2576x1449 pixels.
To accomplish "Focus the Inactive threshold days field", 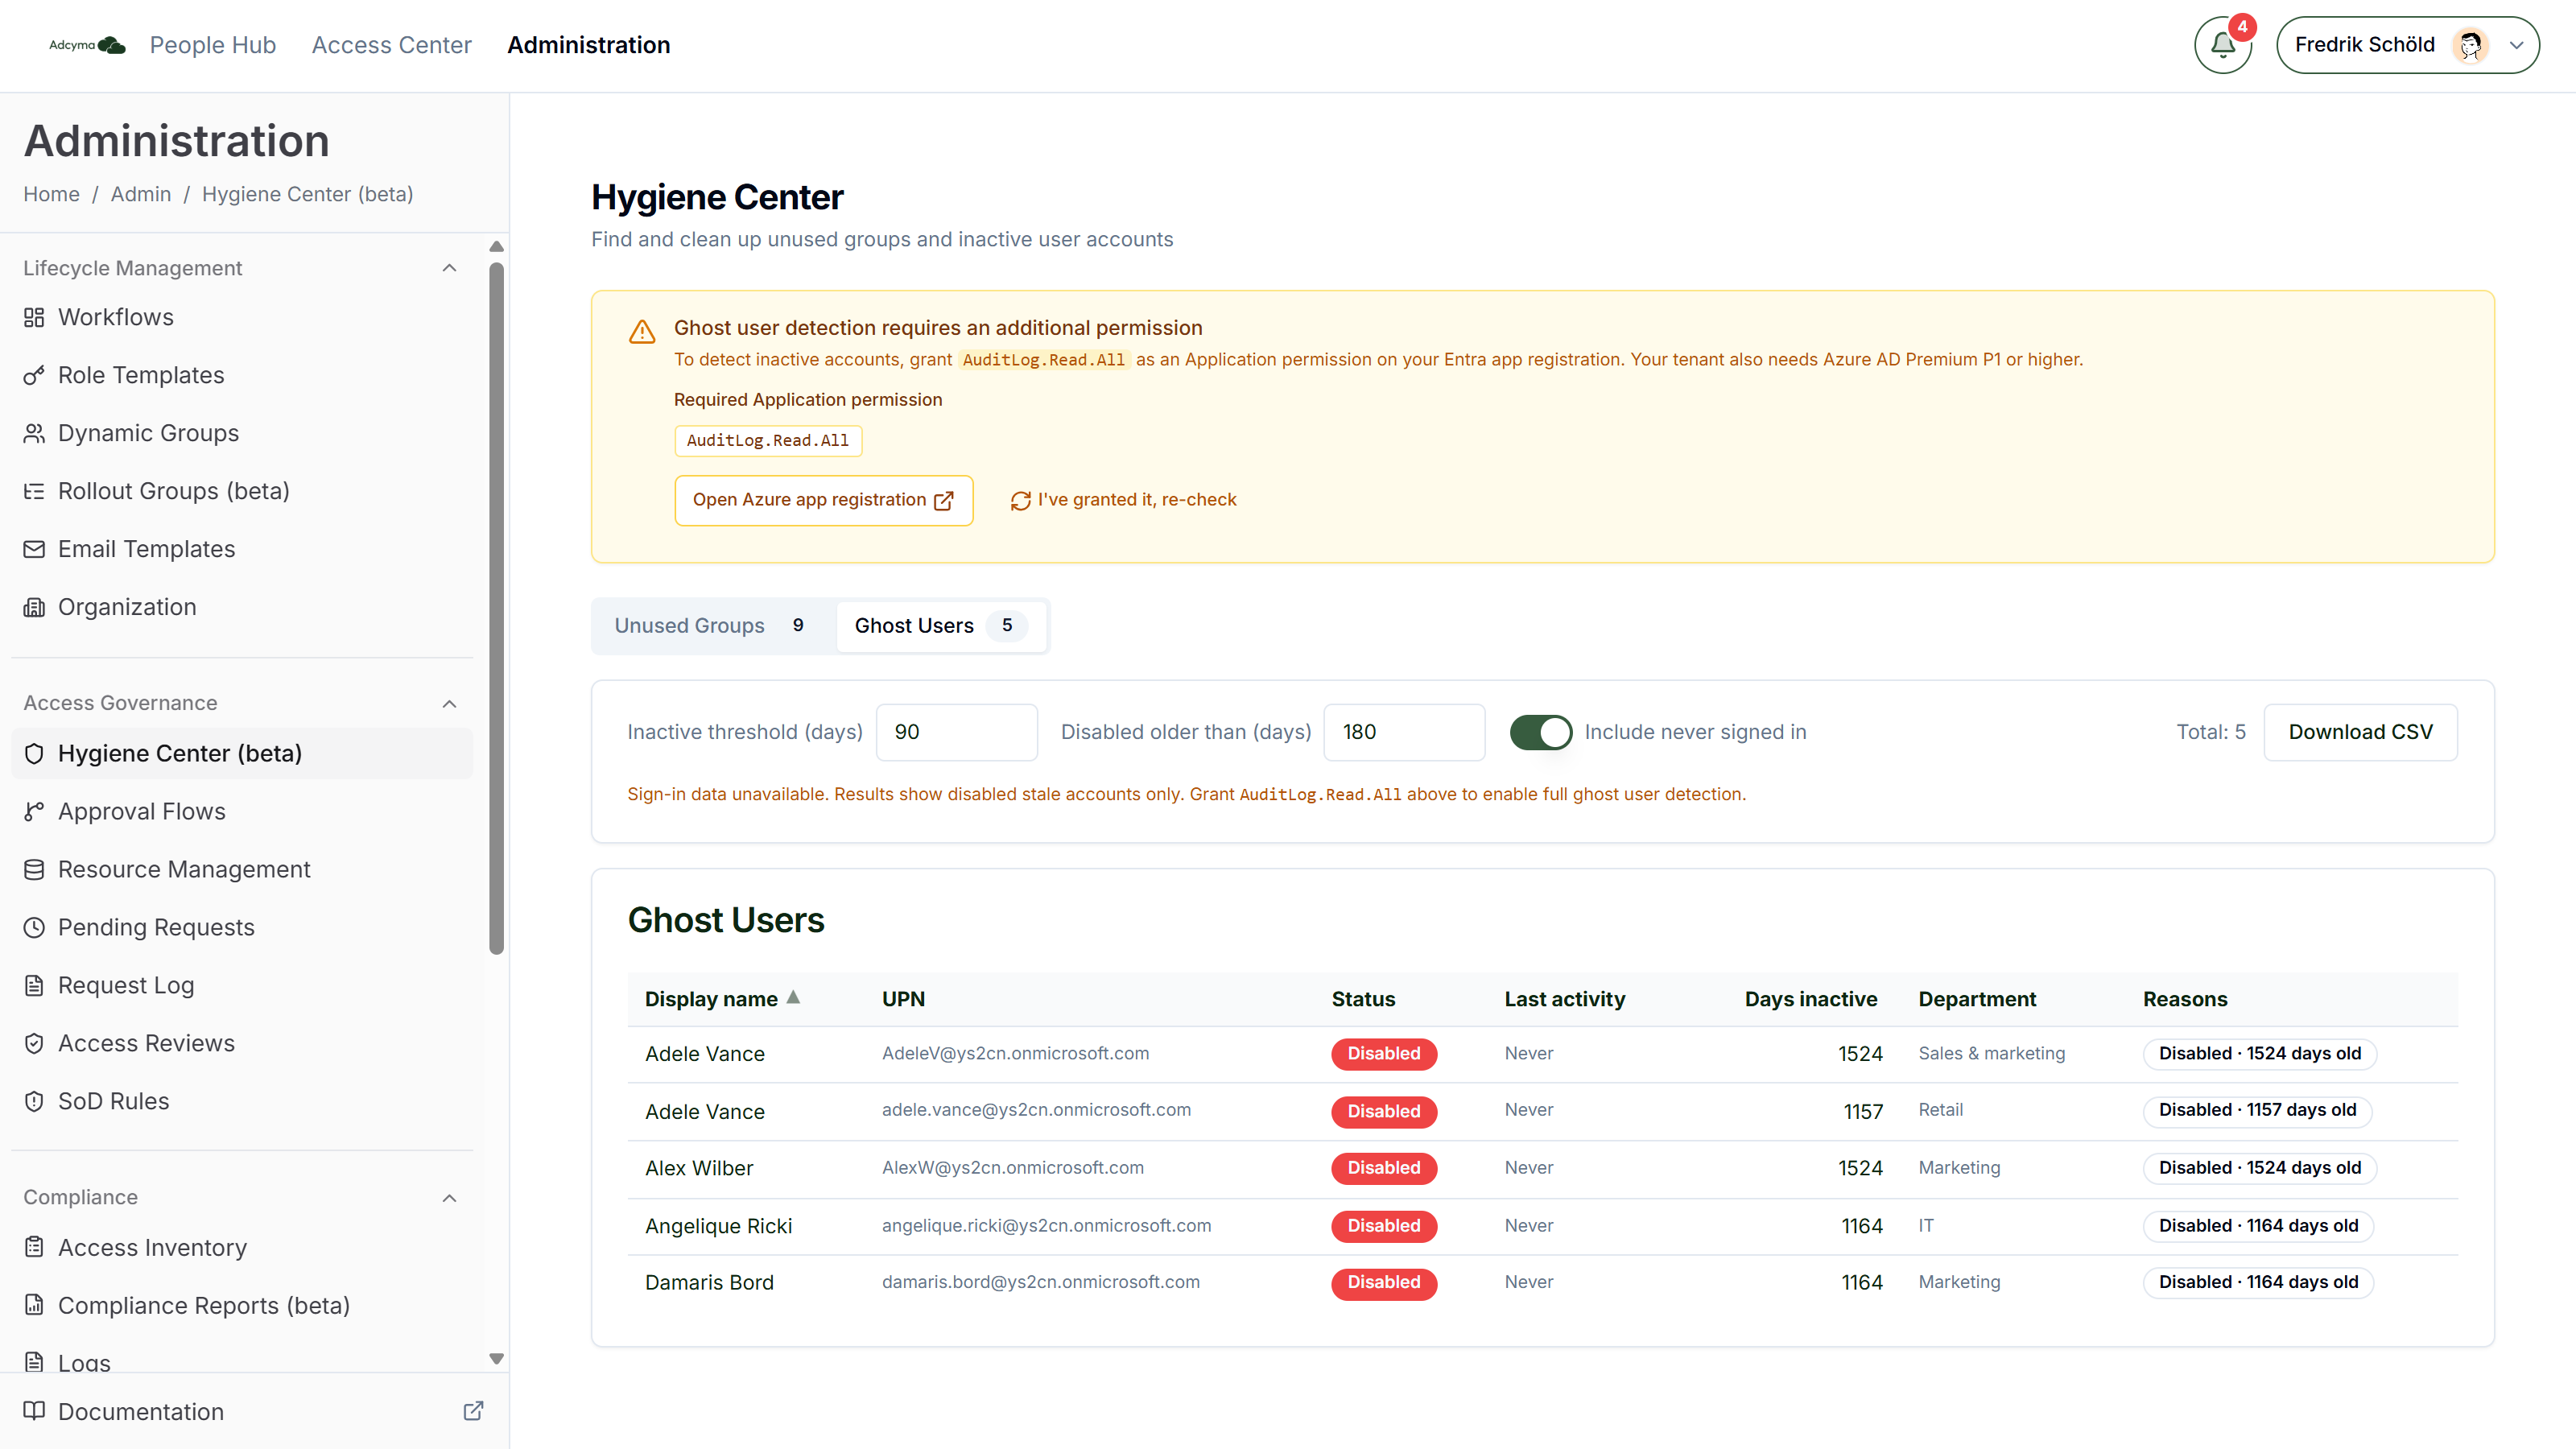I will [x=956, y=732].
